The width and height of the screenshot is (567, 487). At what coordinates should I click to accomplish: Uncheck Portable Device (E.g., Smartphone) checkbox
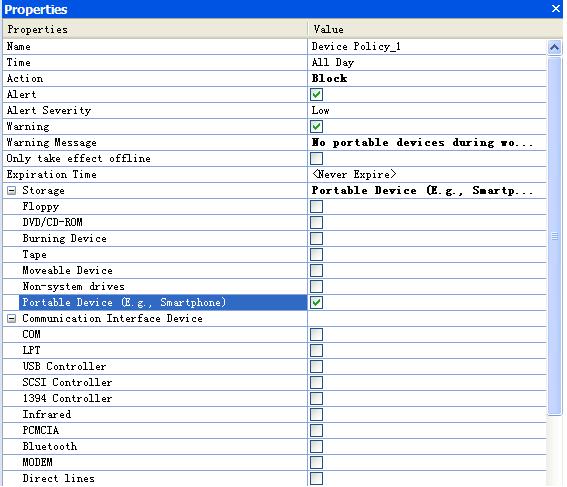pos(316,302)
